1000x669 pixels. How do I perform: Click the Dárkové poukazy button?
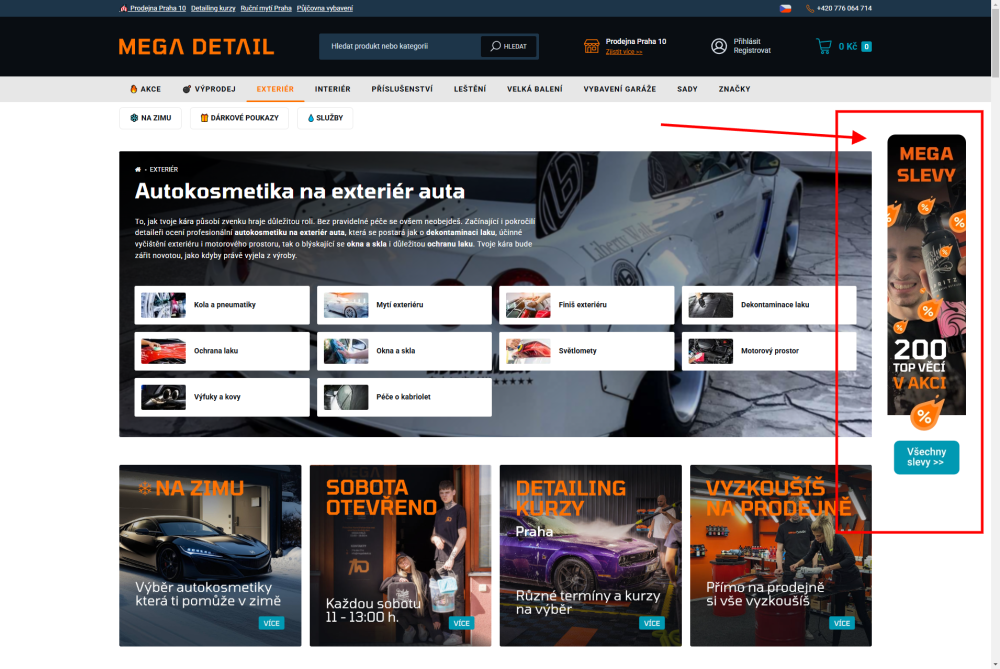point(239,118)
